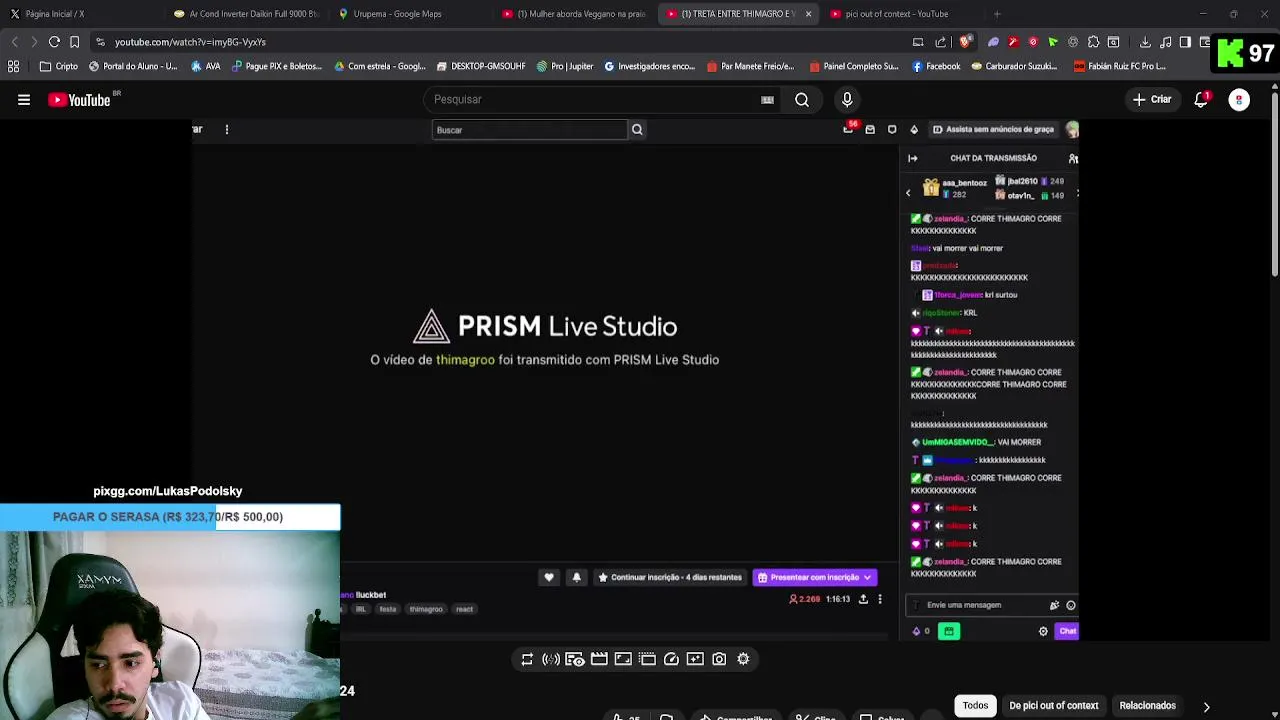Click the youtube.com address bar URL
The image size is (1280, 720).
(x=190, y=42)
